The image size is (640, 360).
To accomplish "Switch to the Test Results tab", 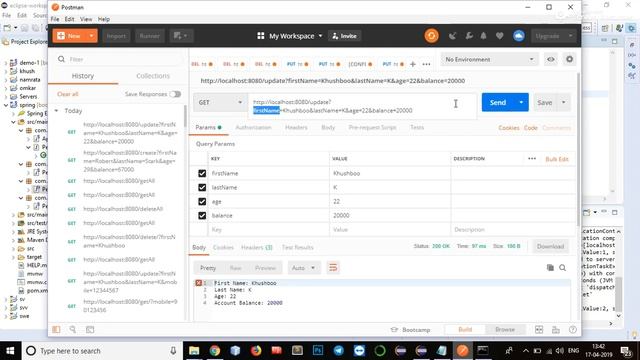I will coord(298,247).
